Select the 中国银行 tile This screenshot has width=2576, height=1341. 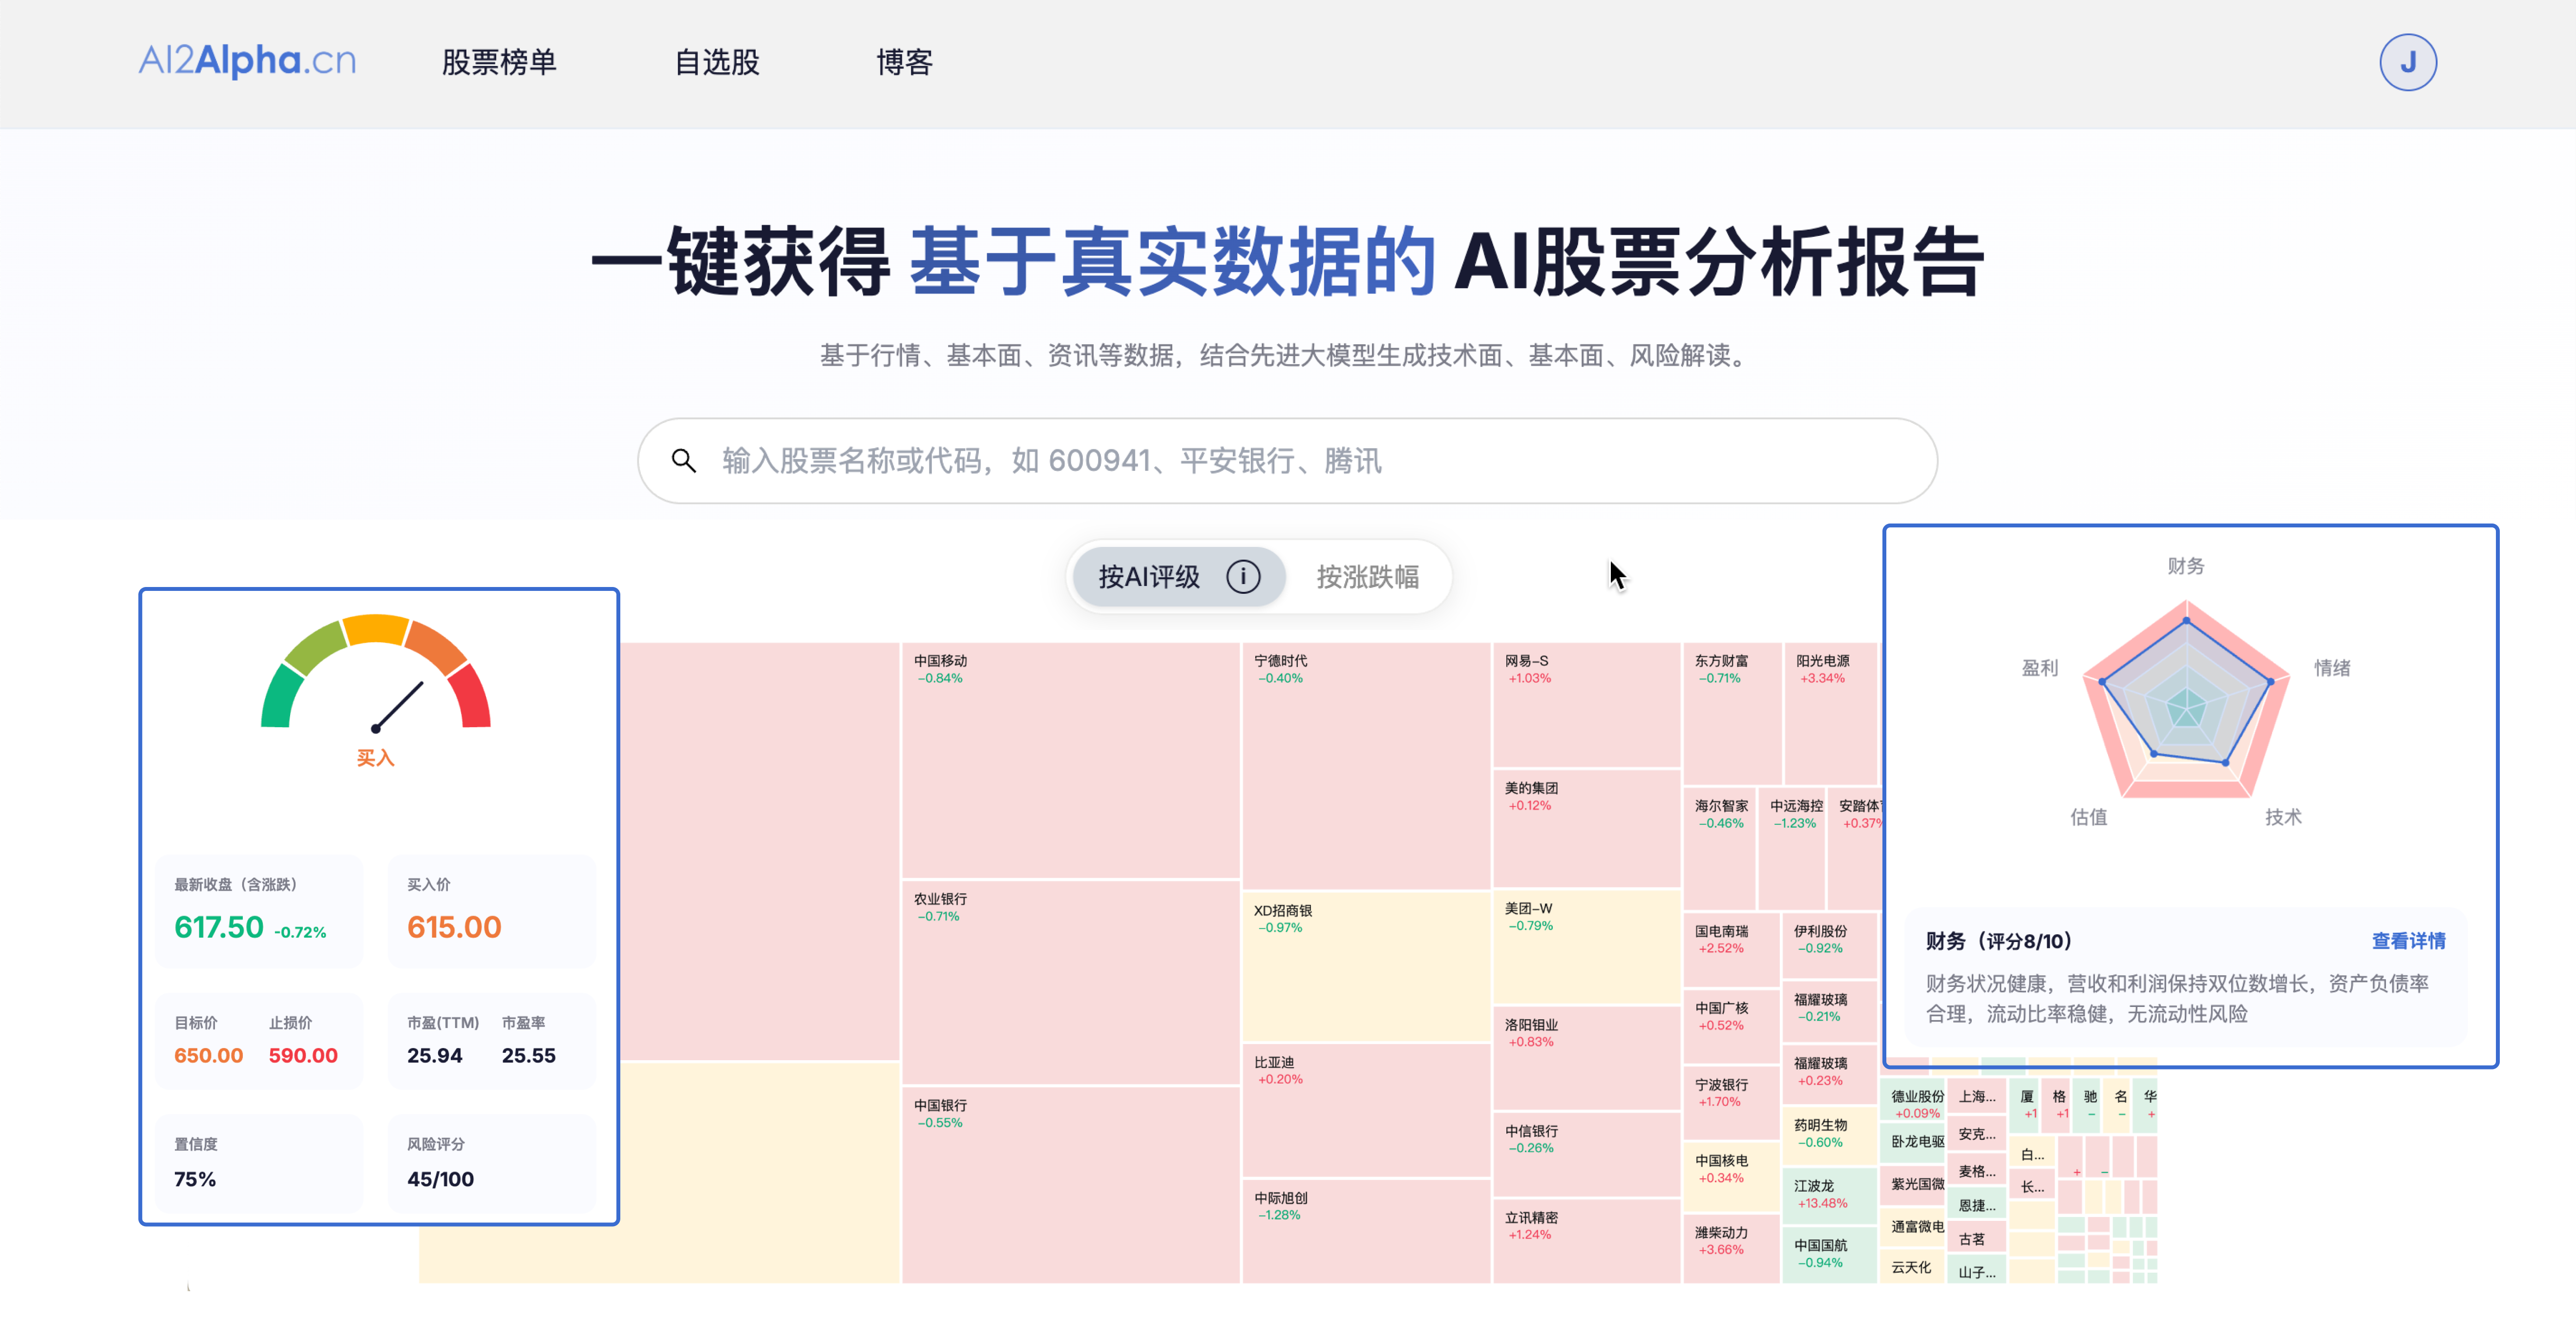tap(1070, 1184)
